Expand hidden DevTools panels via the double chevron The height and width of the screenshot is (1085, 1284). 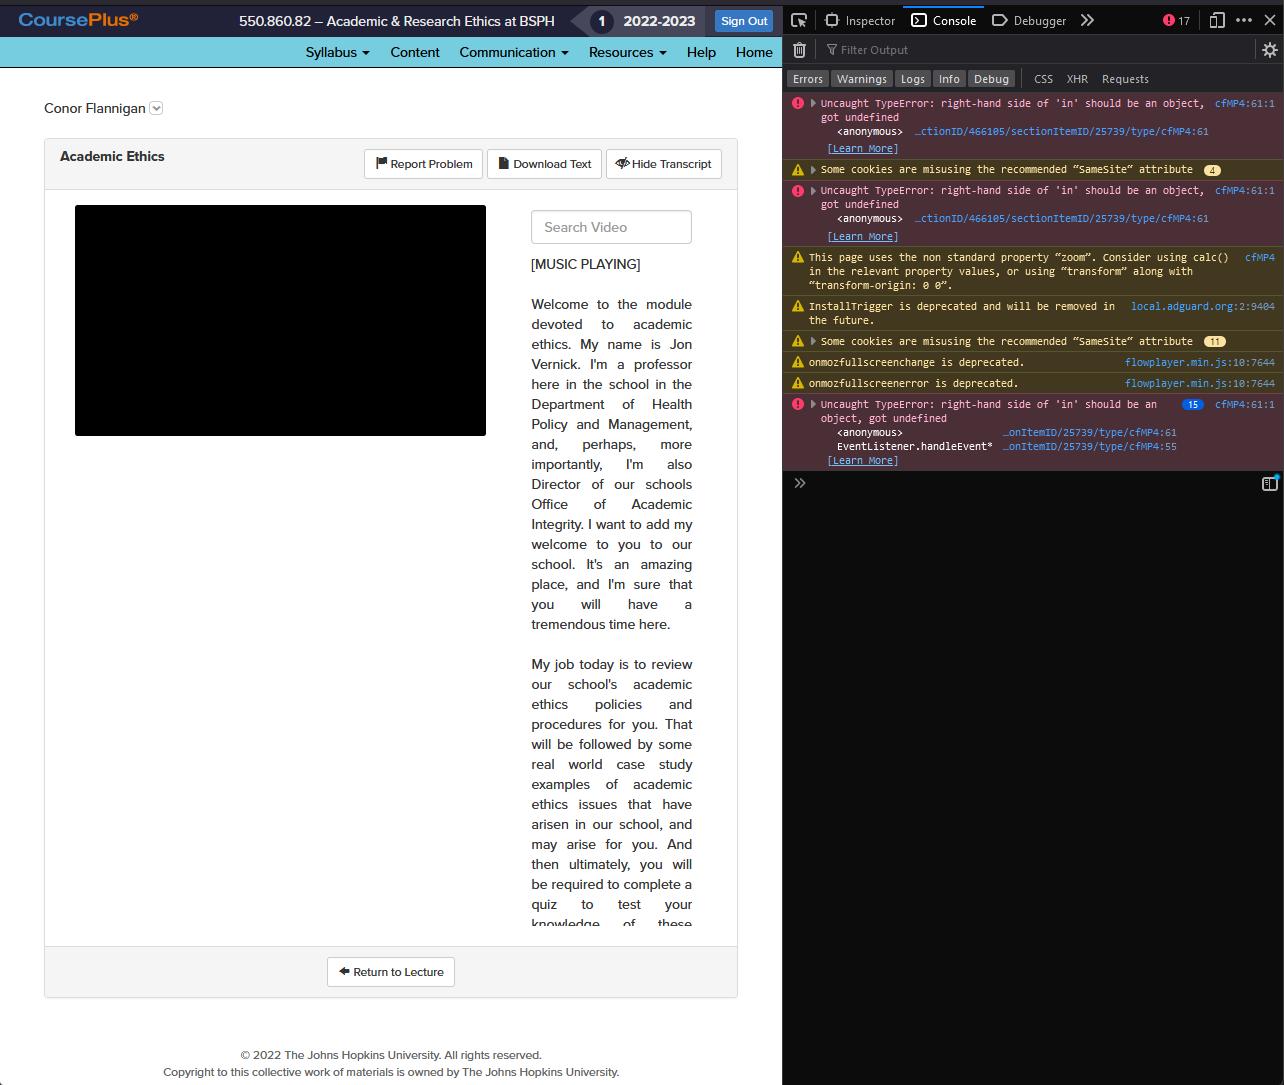(x=1087, y=19)
